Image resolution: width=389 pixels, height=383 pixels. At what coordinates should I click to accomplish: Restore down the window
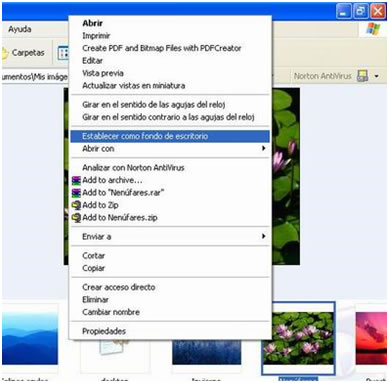pos(361,12)
